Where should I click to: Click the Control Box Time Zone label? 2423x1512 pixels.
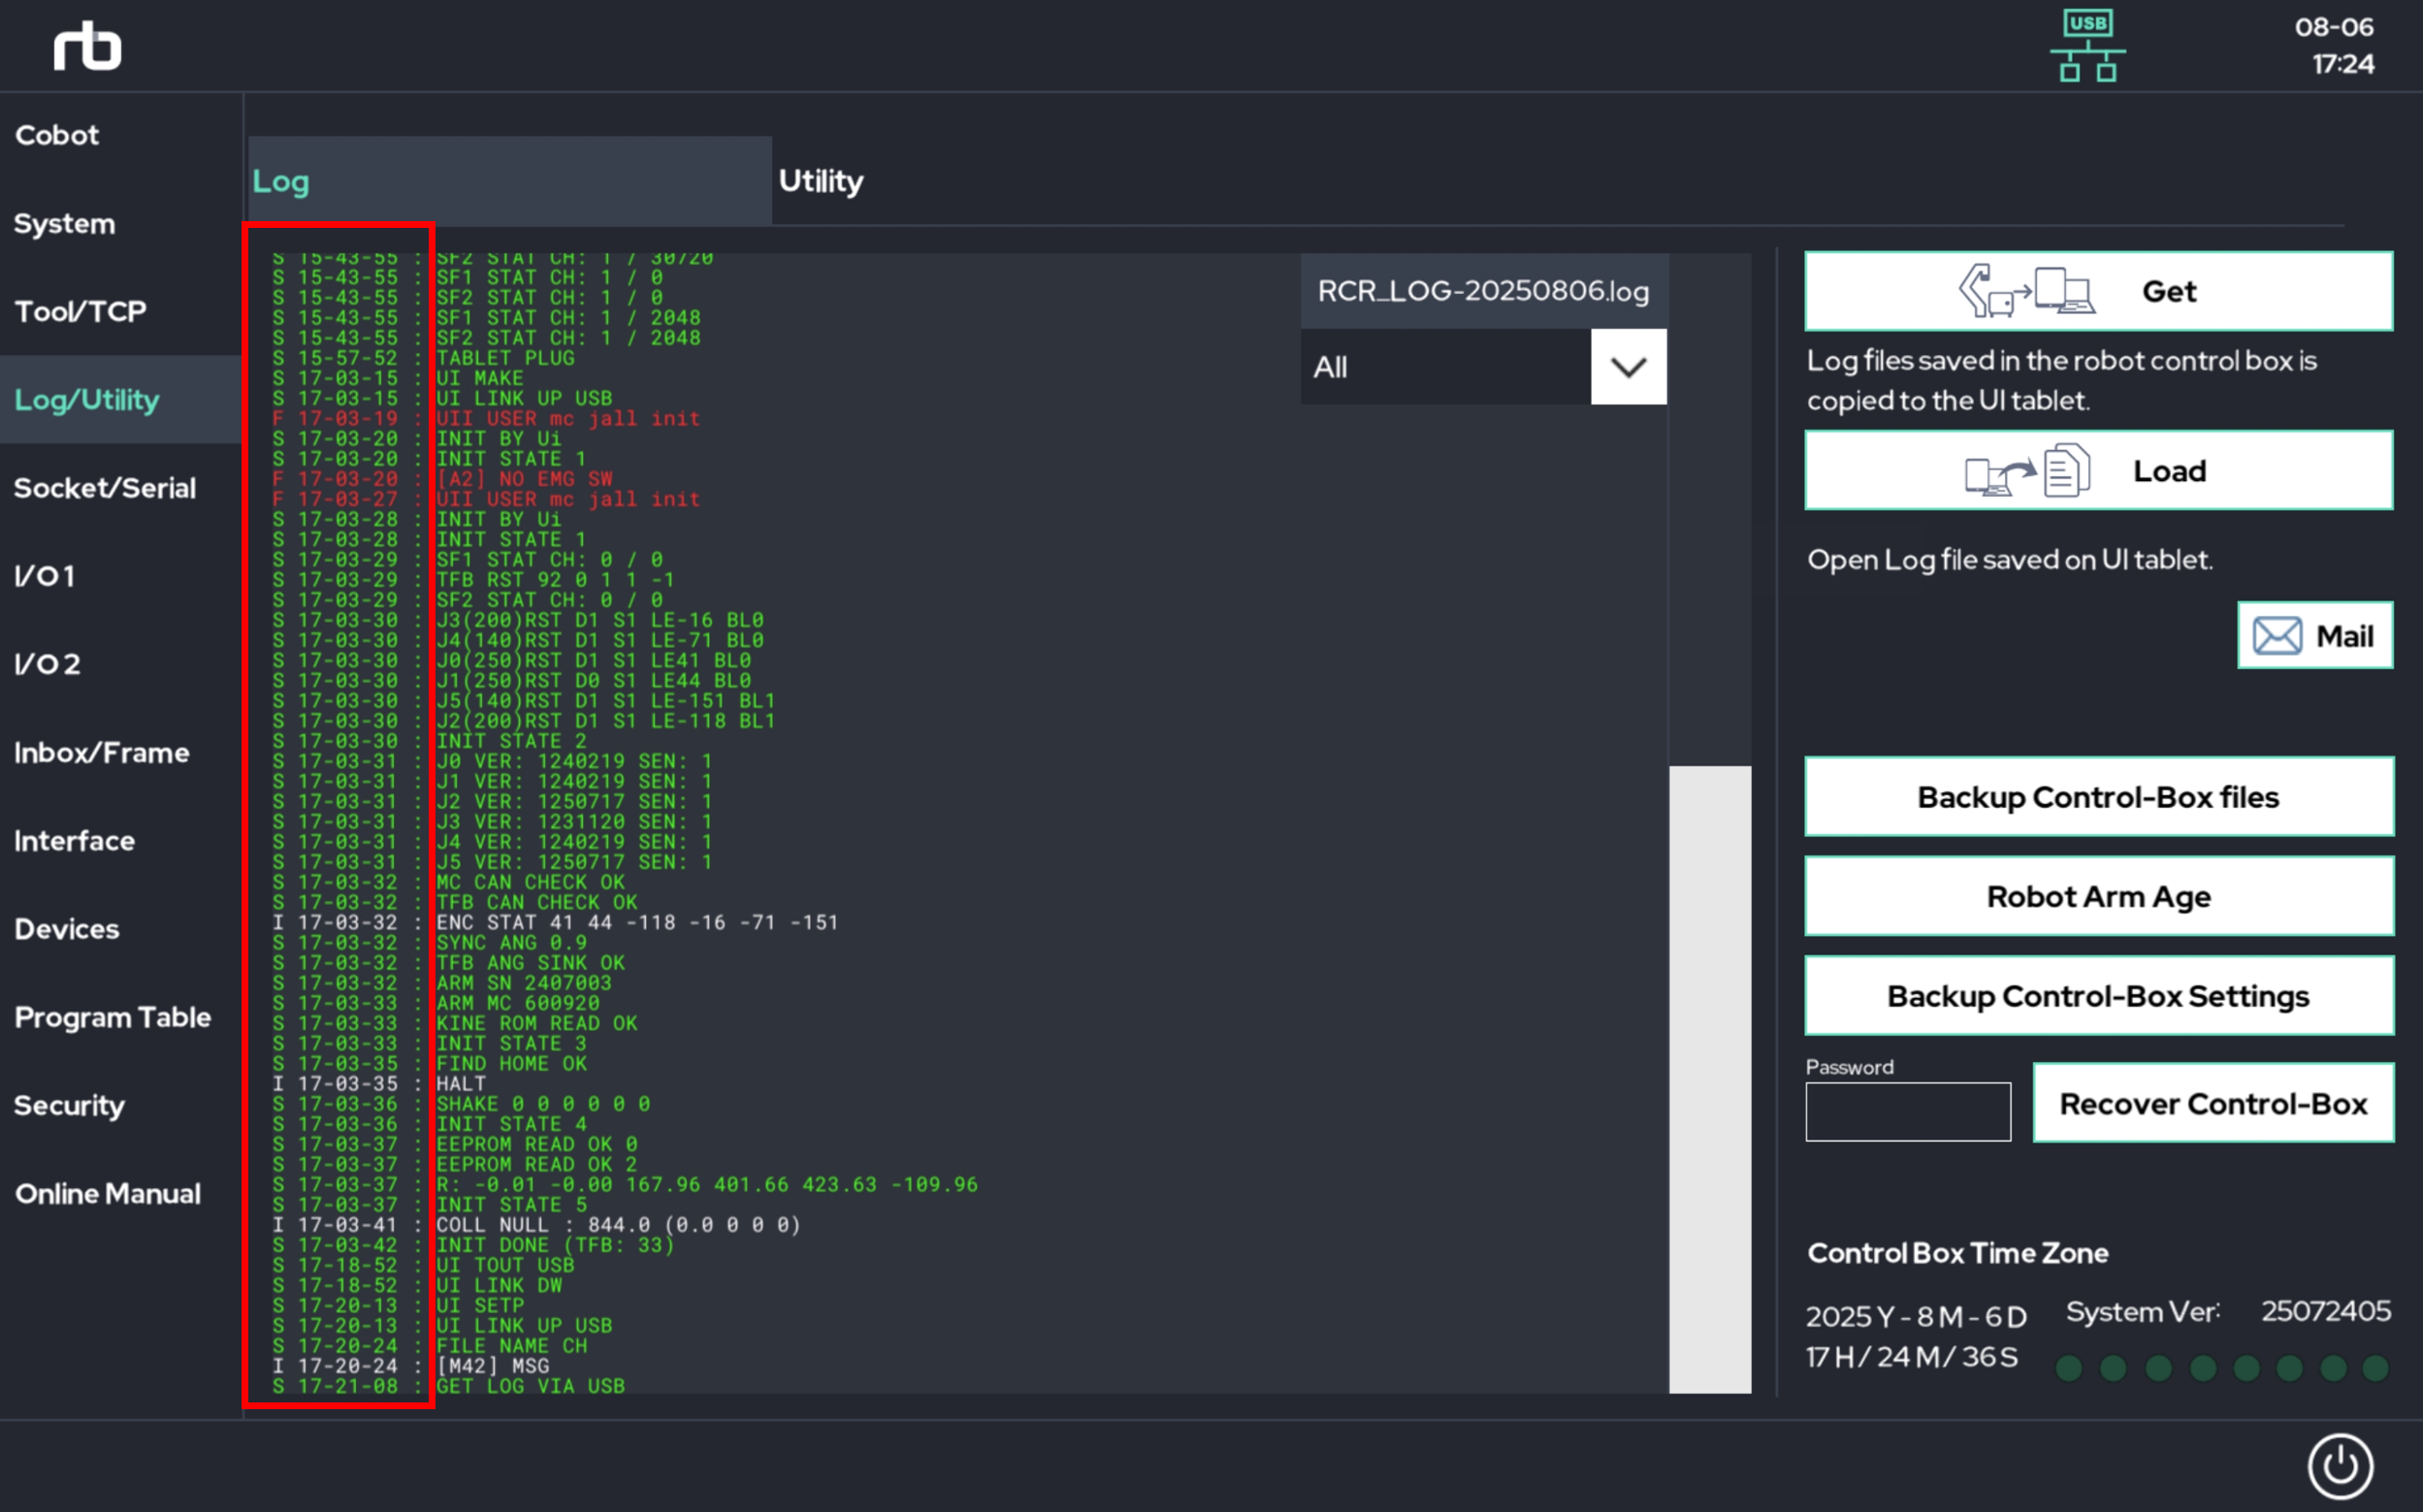1957,1253
